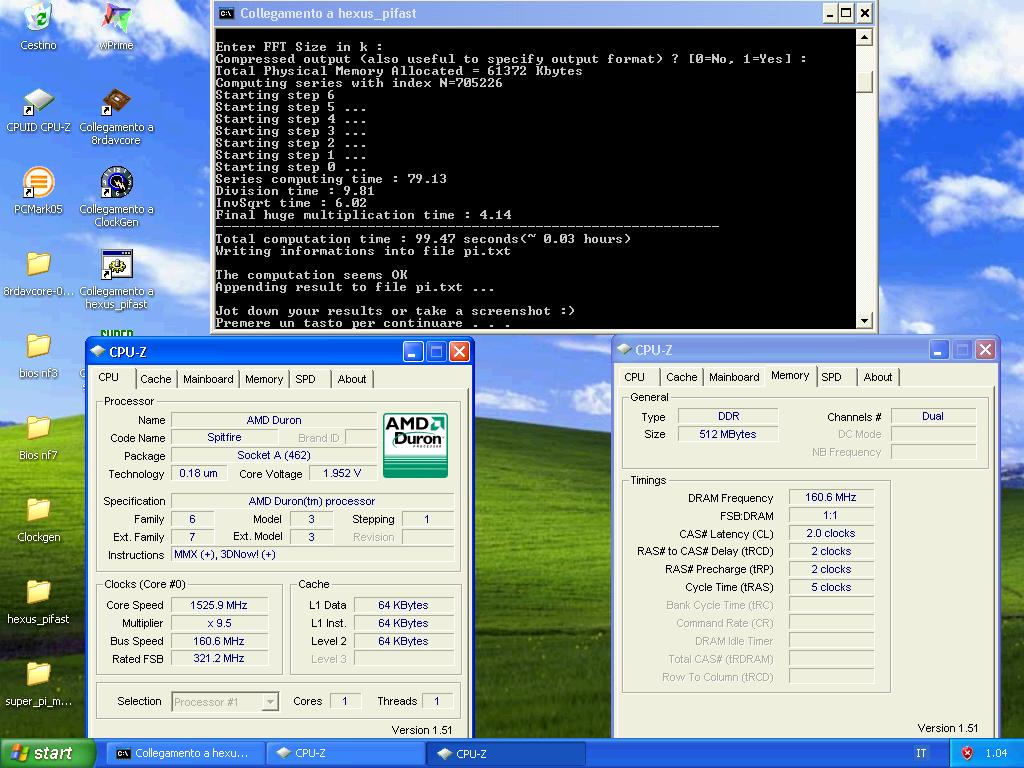Click the Level 2 cache 64 KBytes value

coord(404,641)
